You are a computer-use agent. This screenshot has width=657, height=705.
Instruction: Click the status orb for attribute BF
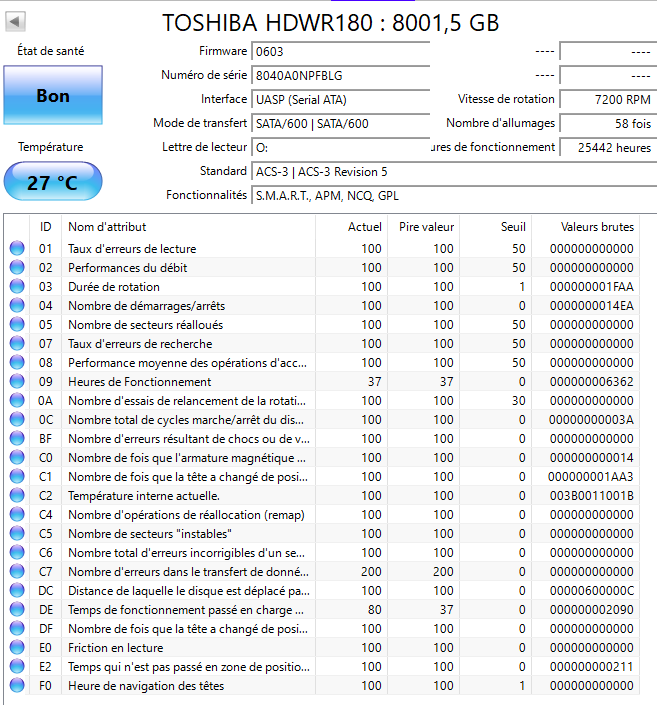tap(17, 438)
